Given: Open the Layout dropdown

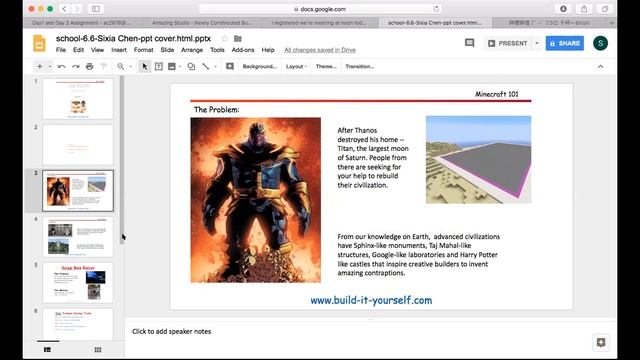Looking at the screenshot, I should pos(296,66).
